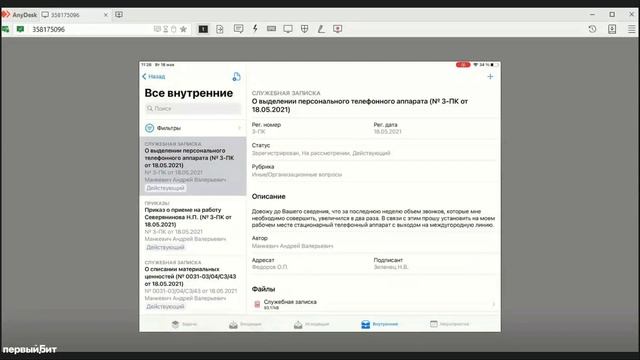Viewport: 640px width, 360px height.
Task: Open AnyDesk chat icon
Action: (x=238, y=29)
